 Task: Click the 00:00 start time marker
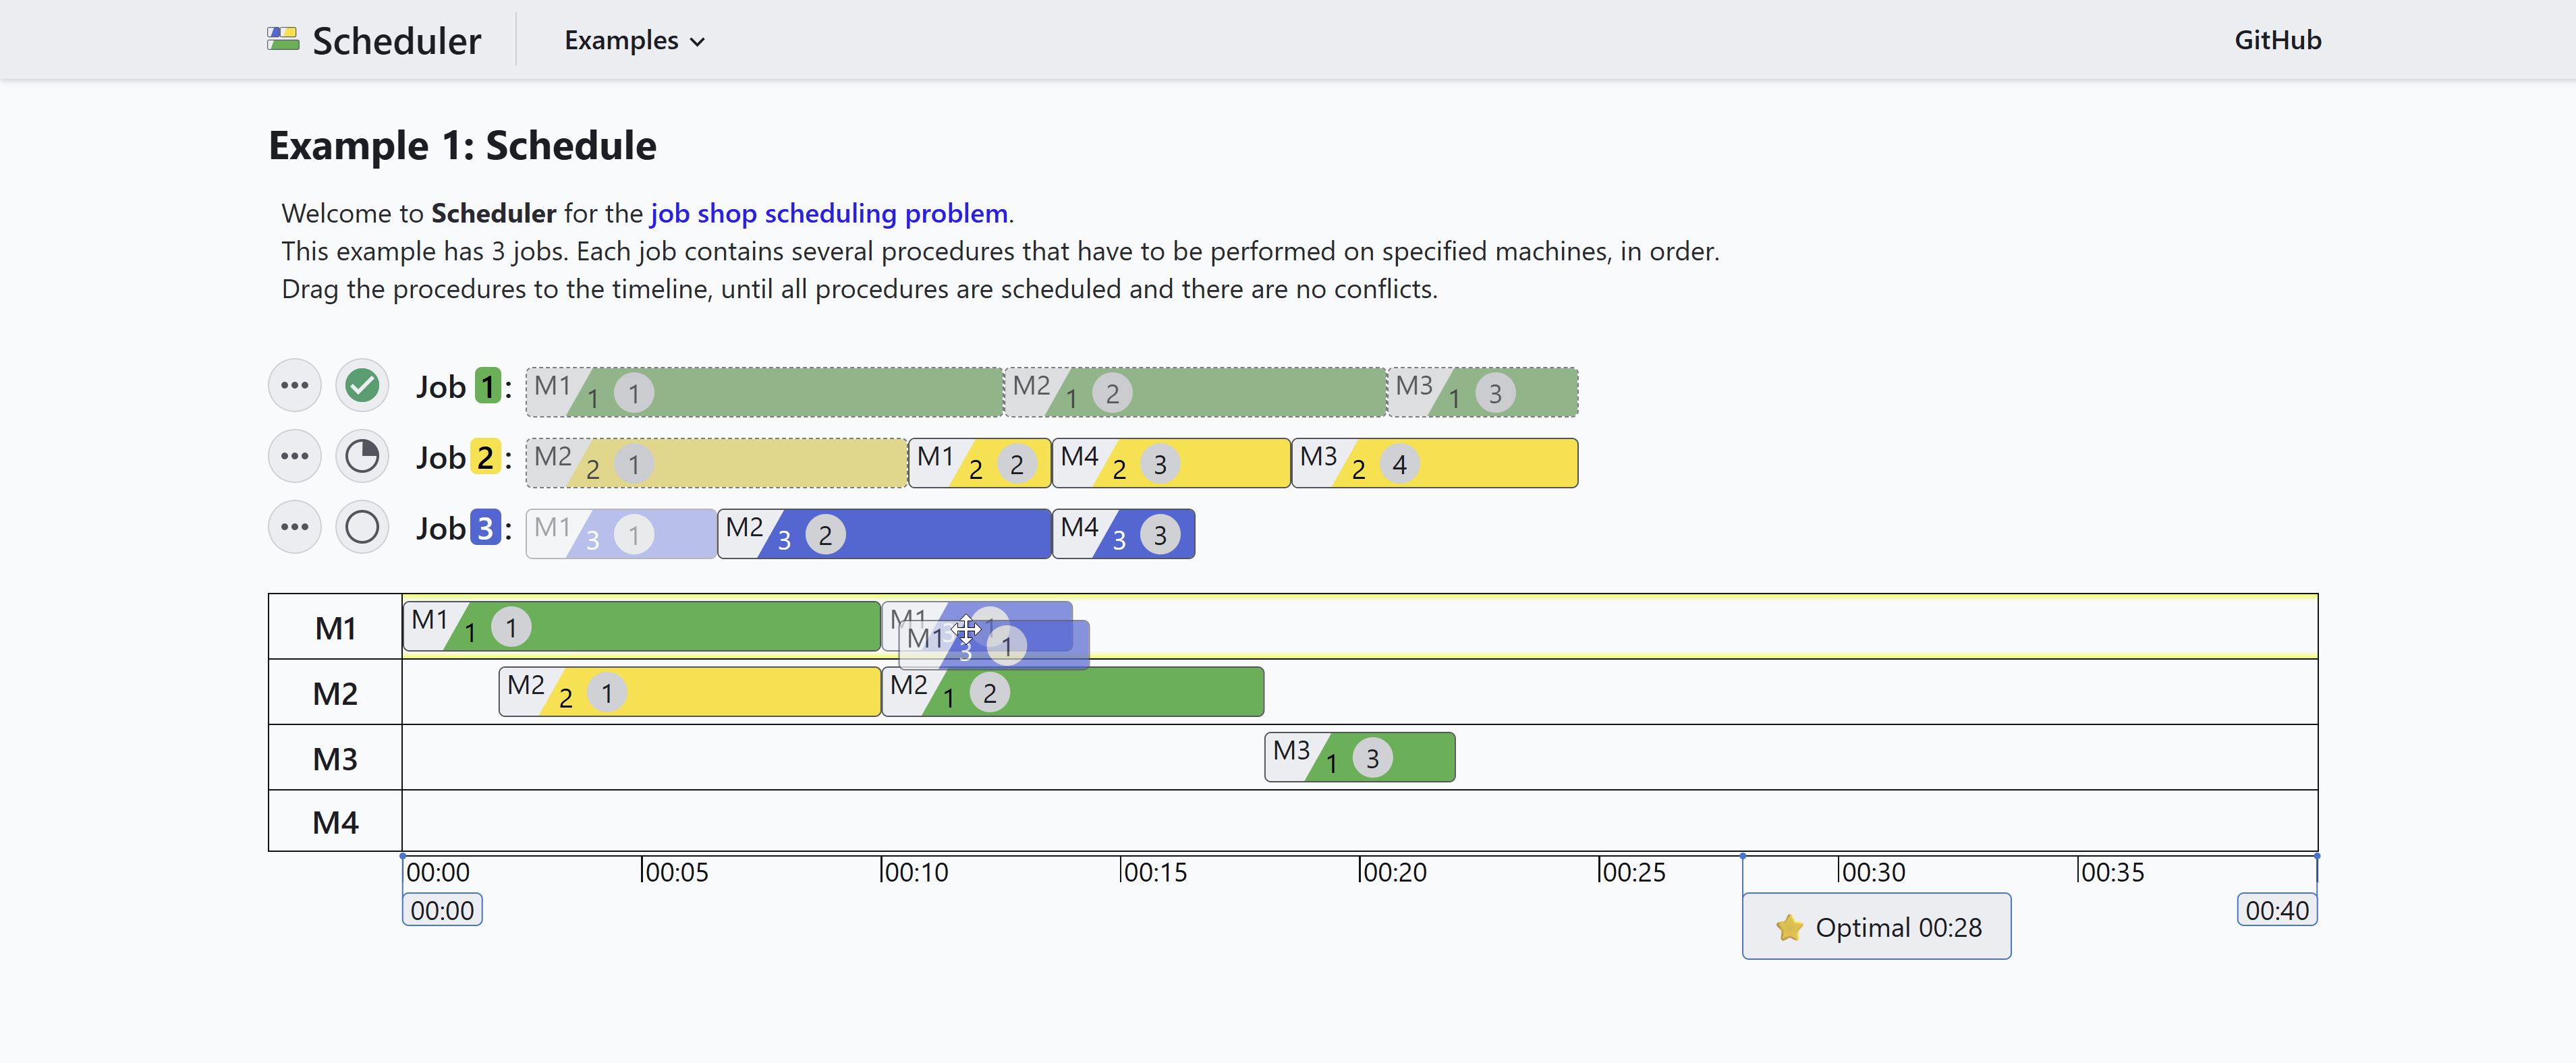click(x=442, y=910)
